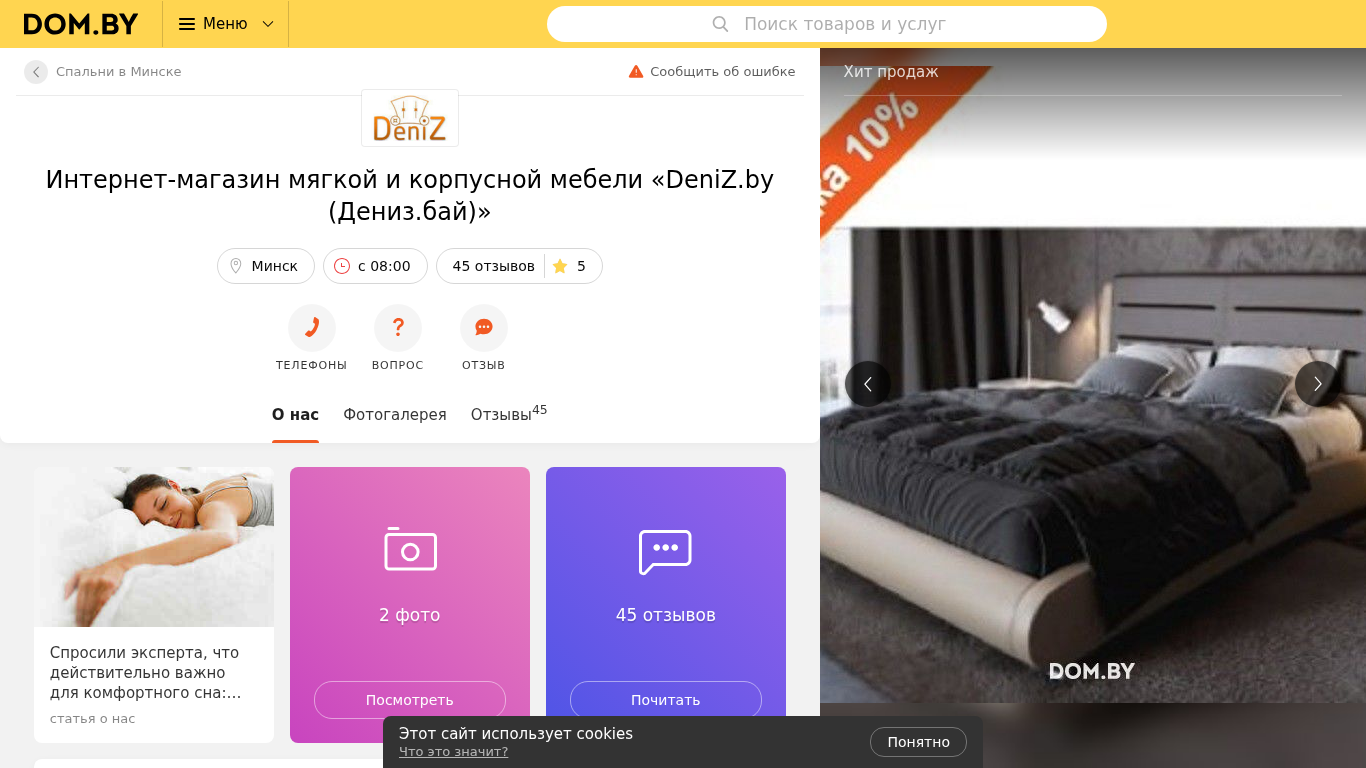Show next slide in Хит продаж carousel
Viewport: 1366px width, 768px height.
[x=1318, y=384]
